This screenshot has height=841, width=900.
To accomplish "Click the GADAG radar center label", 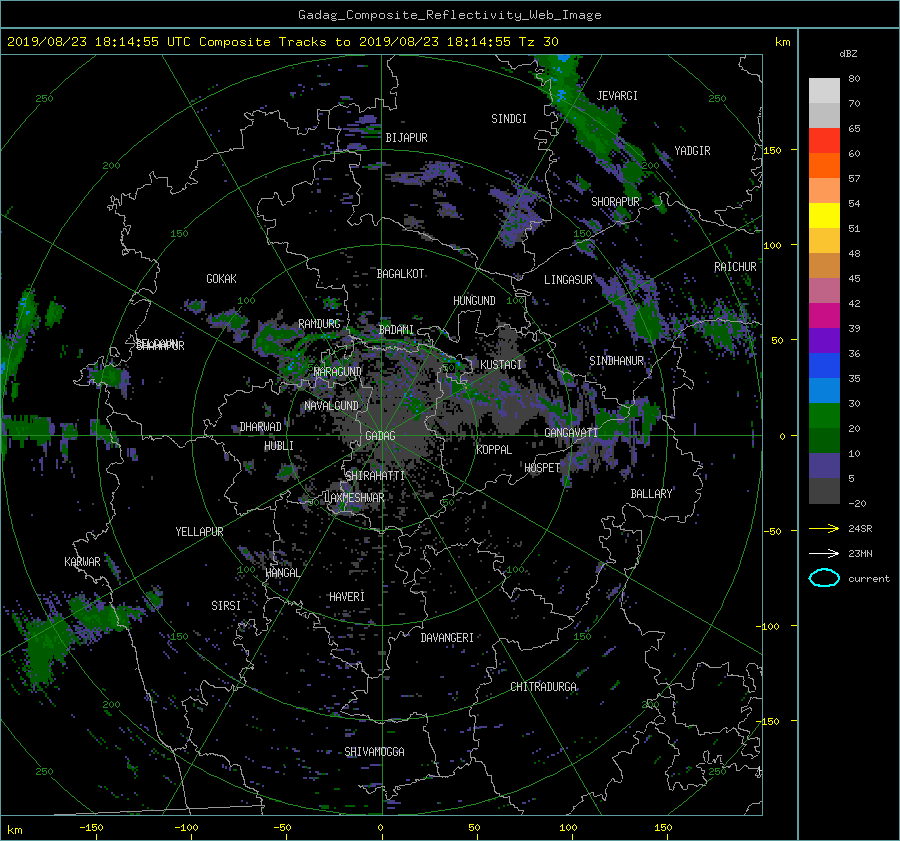I will [380, 436].
